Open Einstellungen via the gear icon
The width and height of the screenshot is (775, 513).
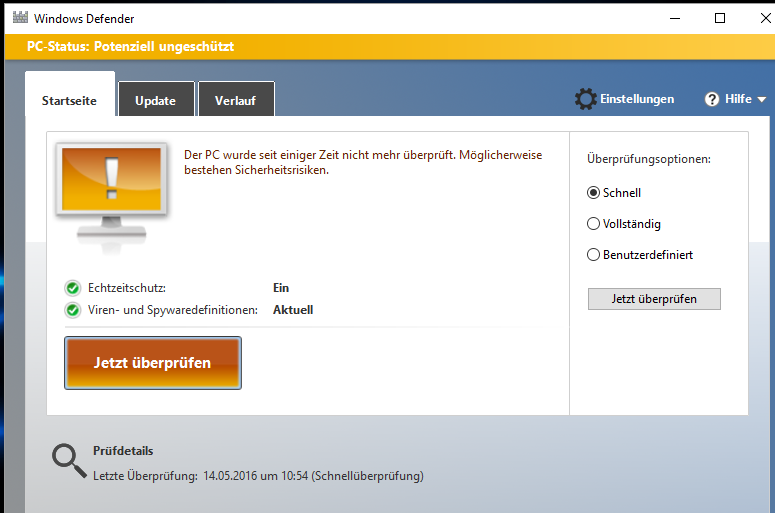(586, 99)
